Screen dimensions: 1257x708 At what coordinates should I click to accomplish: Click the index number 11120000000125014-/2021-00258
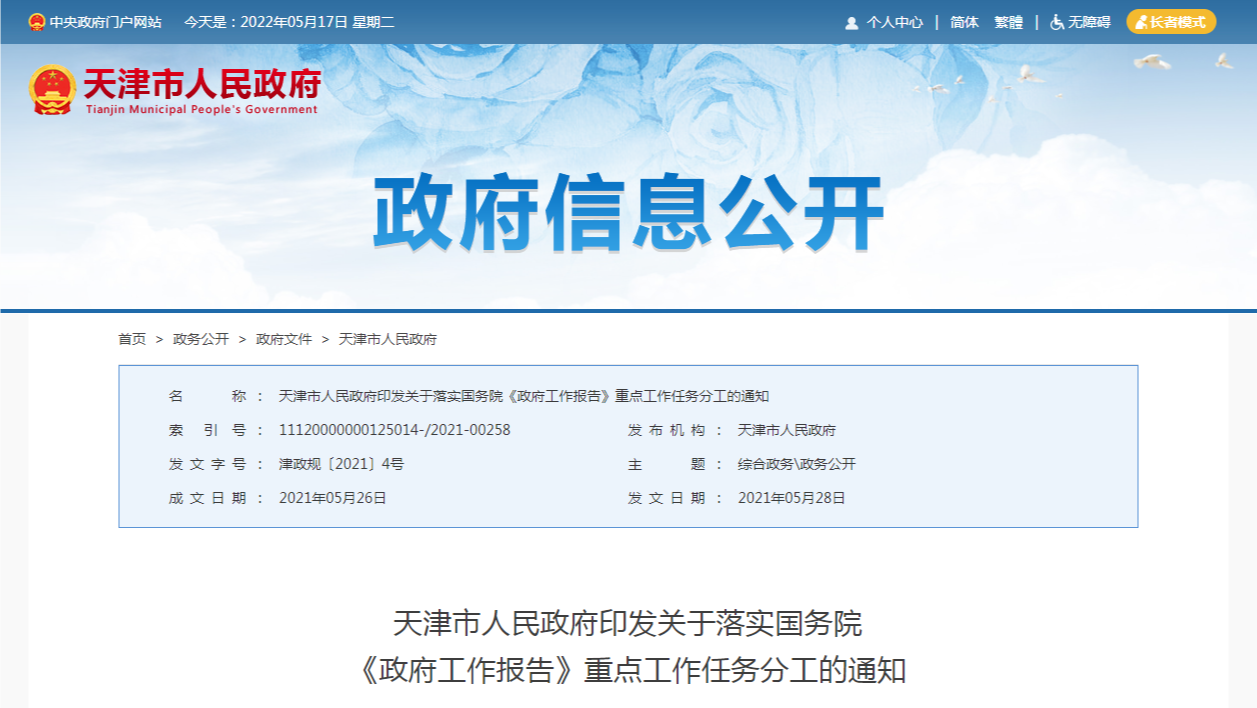[394, 430]
